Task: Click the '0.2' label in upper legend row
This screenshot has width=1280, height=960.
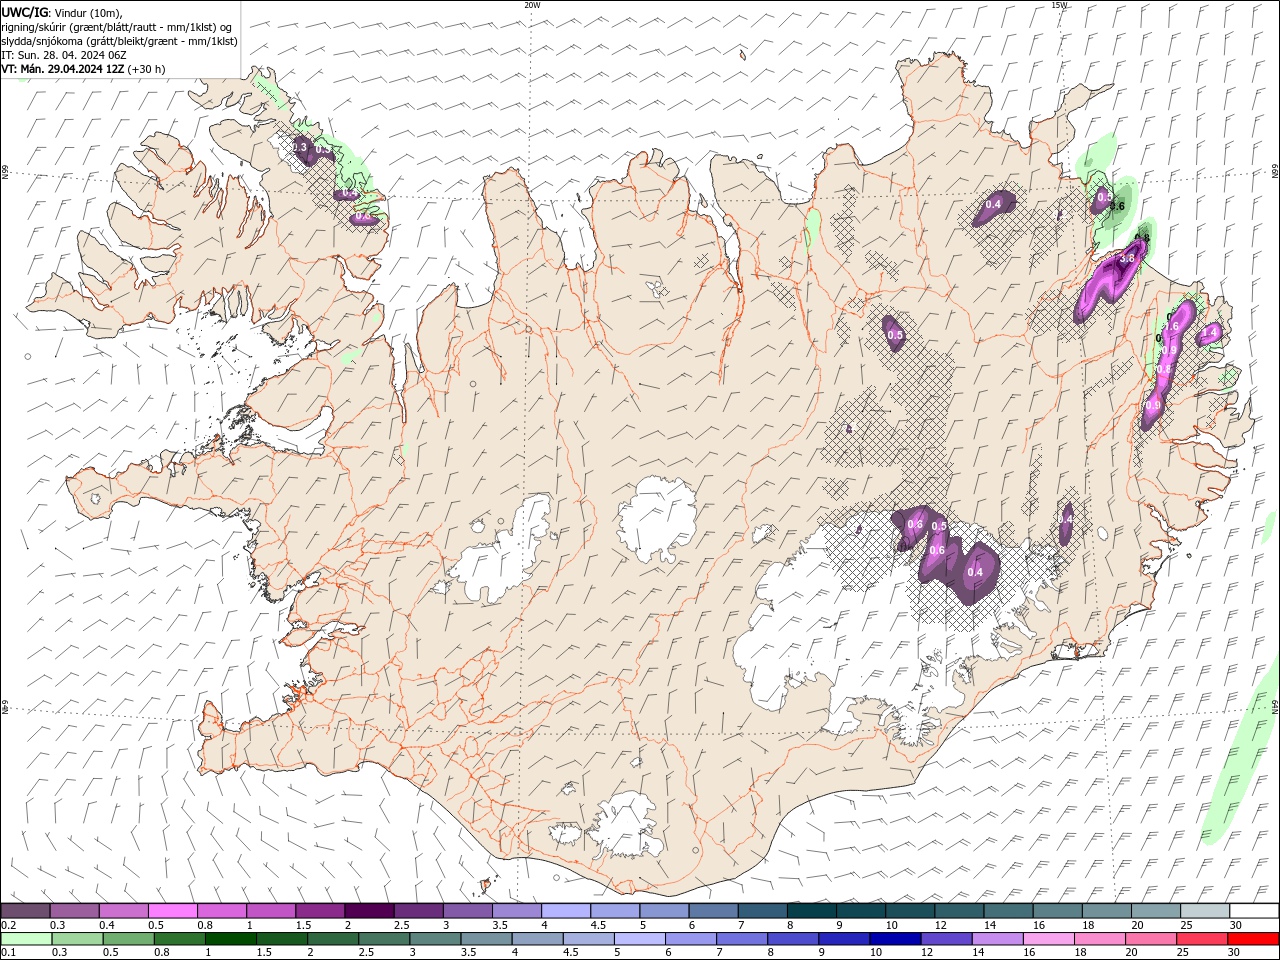Action: pos(8,925)
